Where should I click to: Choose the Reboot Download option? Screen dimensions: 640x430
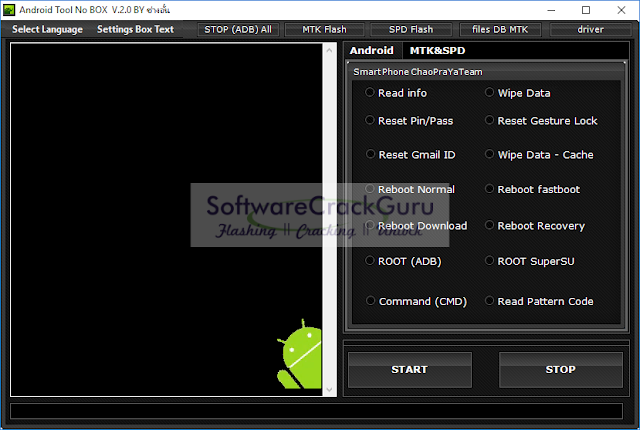tap(416, 226)
